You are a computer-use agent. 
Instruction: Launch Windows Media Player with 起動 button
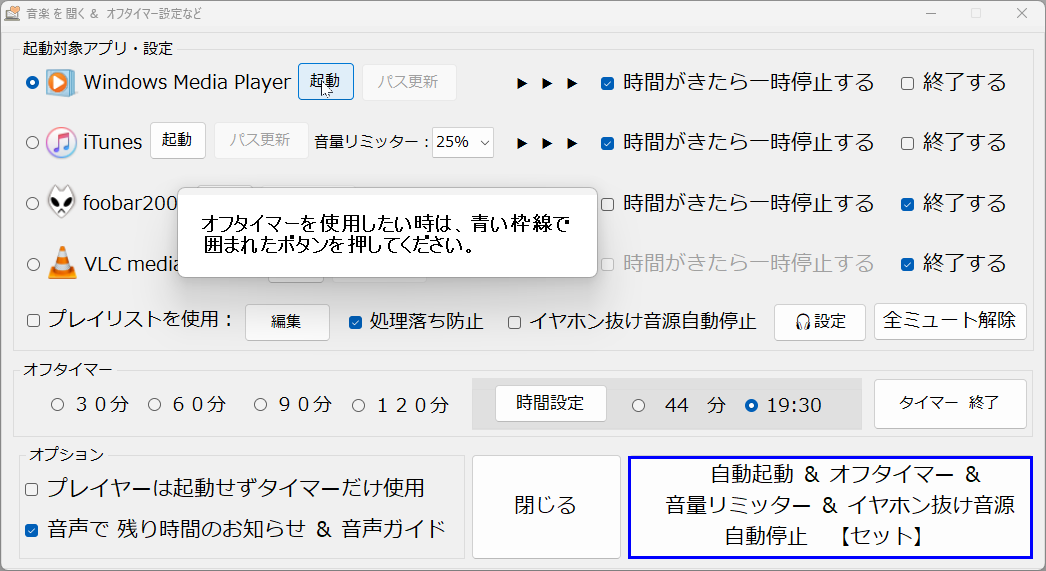point(326,82)
